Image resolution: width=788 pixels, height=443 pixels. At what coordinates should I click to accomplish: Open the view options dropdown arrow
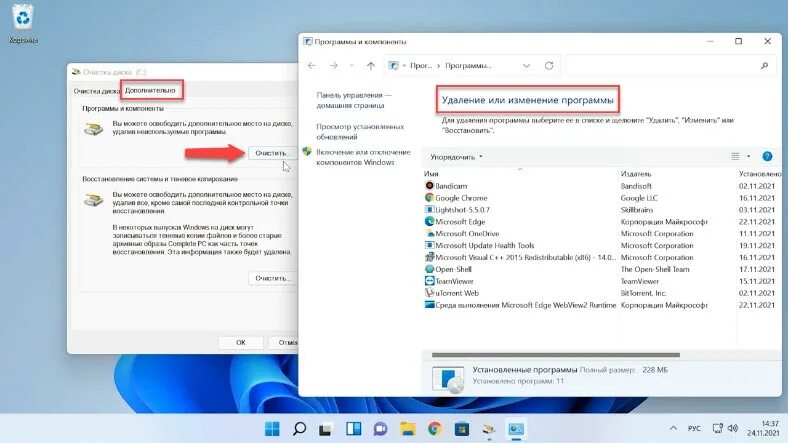(748, 157)
